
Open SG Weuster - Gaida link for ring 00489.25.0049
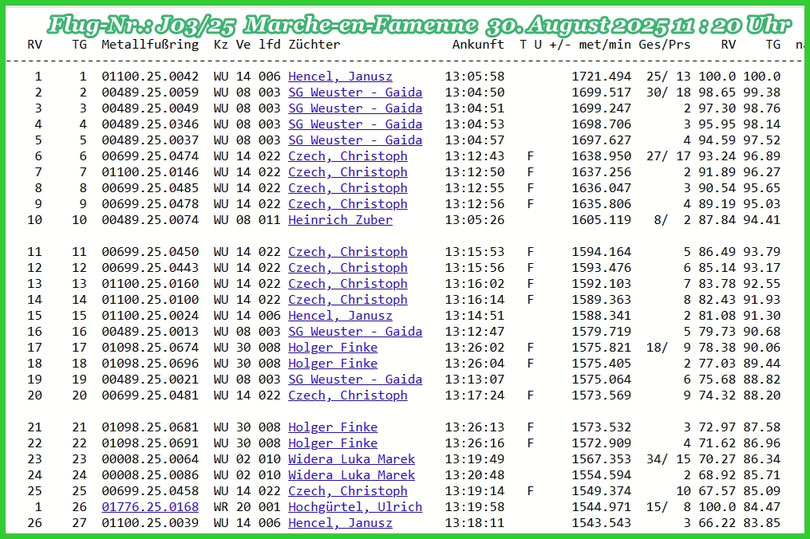(355, 109)
